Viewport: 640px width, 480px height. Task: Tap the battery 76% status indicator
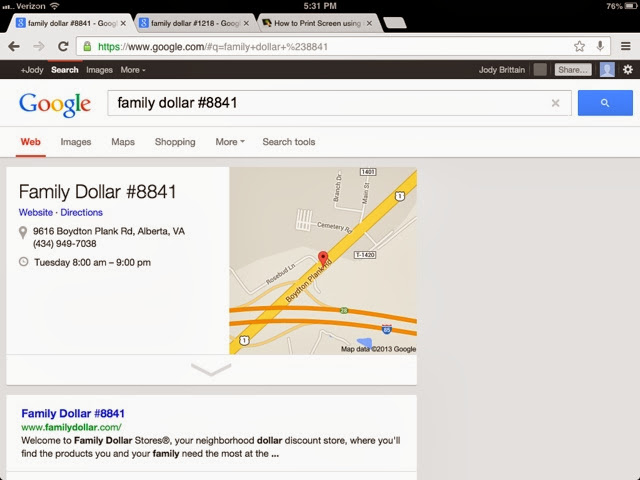point(620,6)
